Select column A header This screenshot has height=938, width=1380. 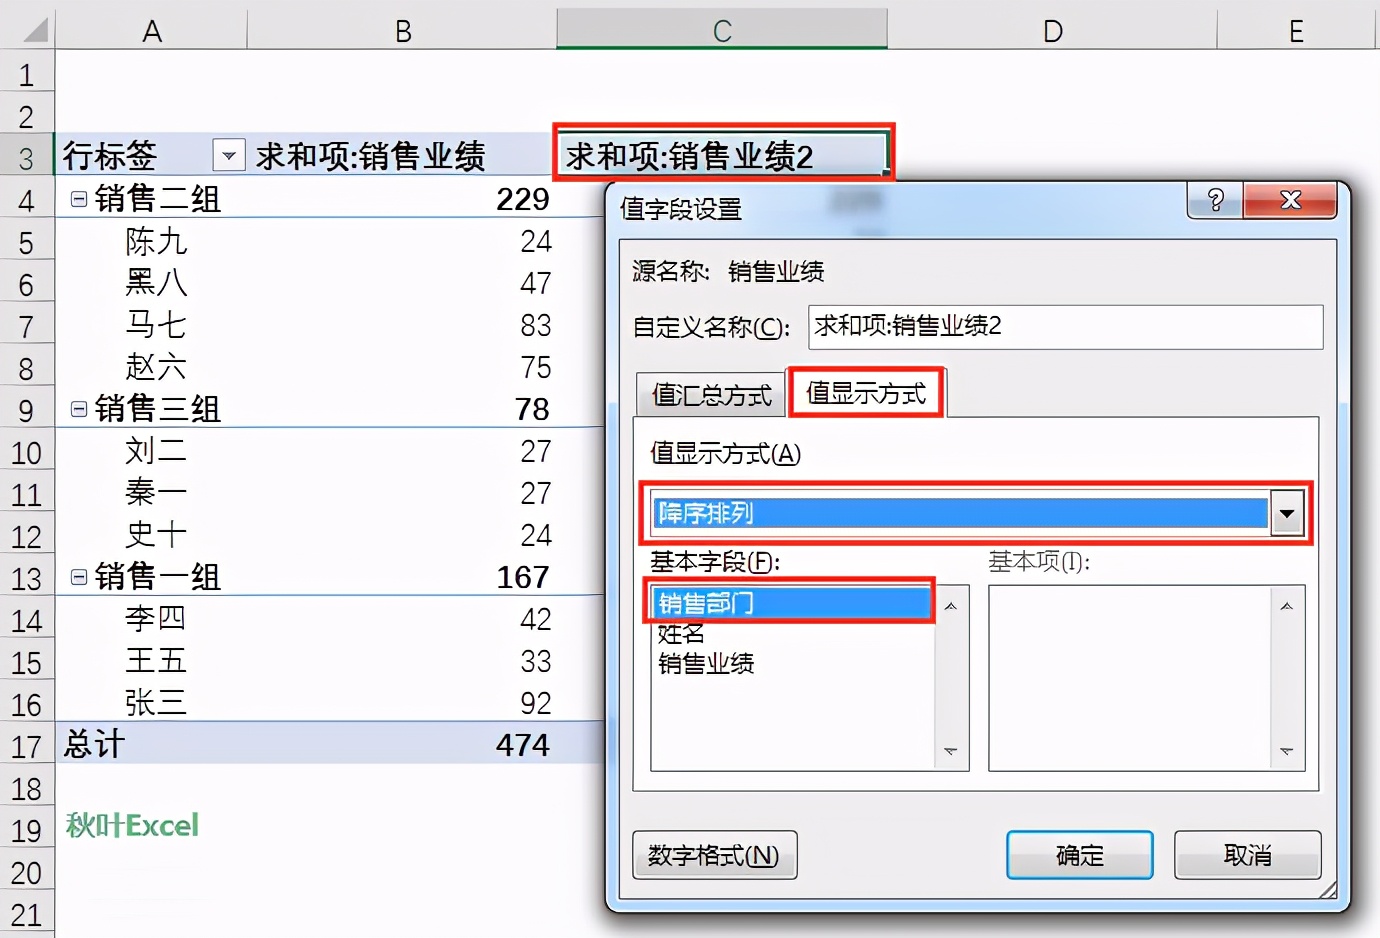click(151, 30)
